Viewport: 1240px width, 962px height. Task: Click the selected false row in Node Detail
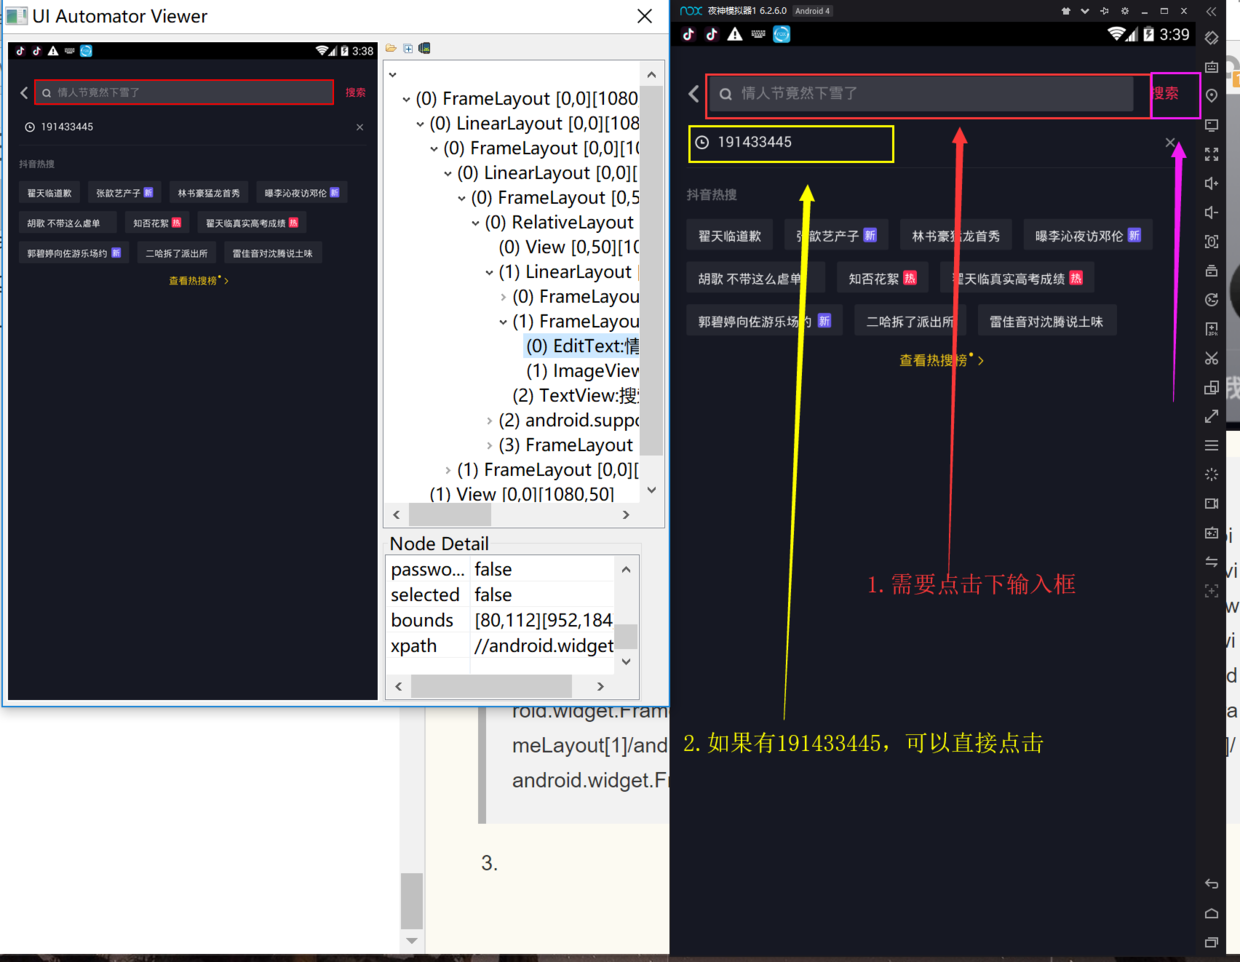tap(501, 595)
